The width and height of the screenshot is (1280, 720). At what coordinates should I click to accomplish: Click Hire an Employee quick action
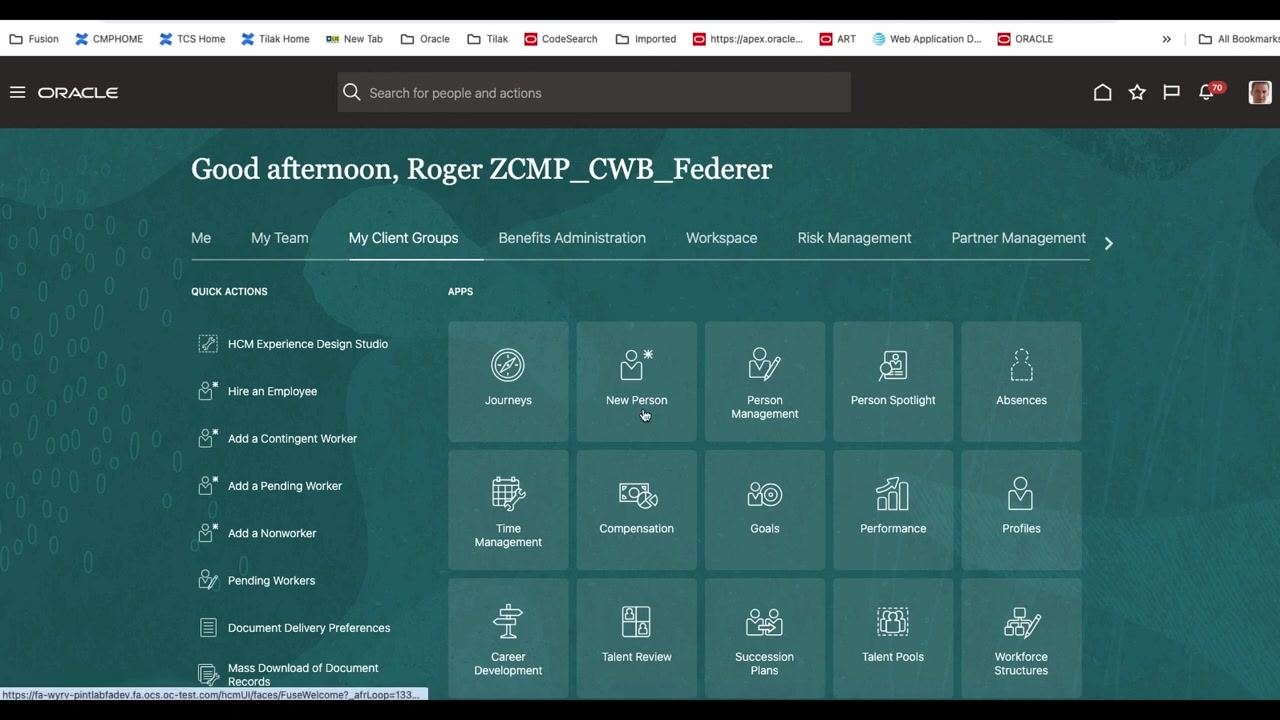point(258,391)
